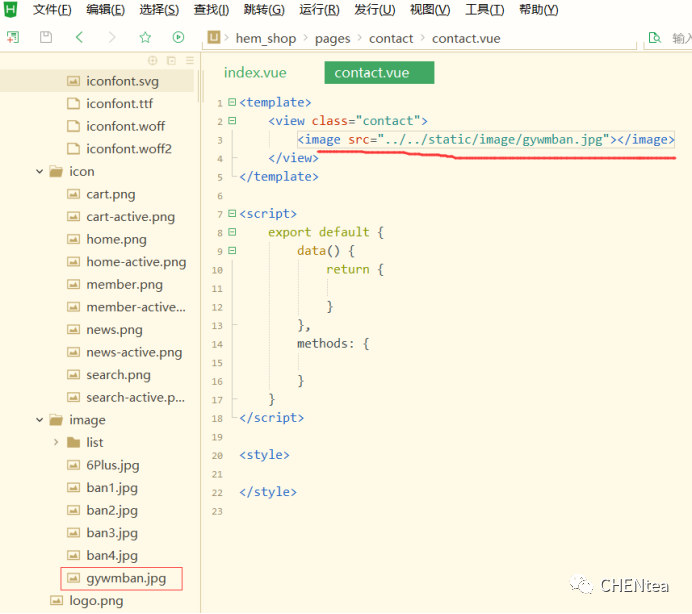This screenshot has height=614, width=692.
Task: Go forward with the right arrow icon
Action: pyautogui.click(x=112, y=37)
